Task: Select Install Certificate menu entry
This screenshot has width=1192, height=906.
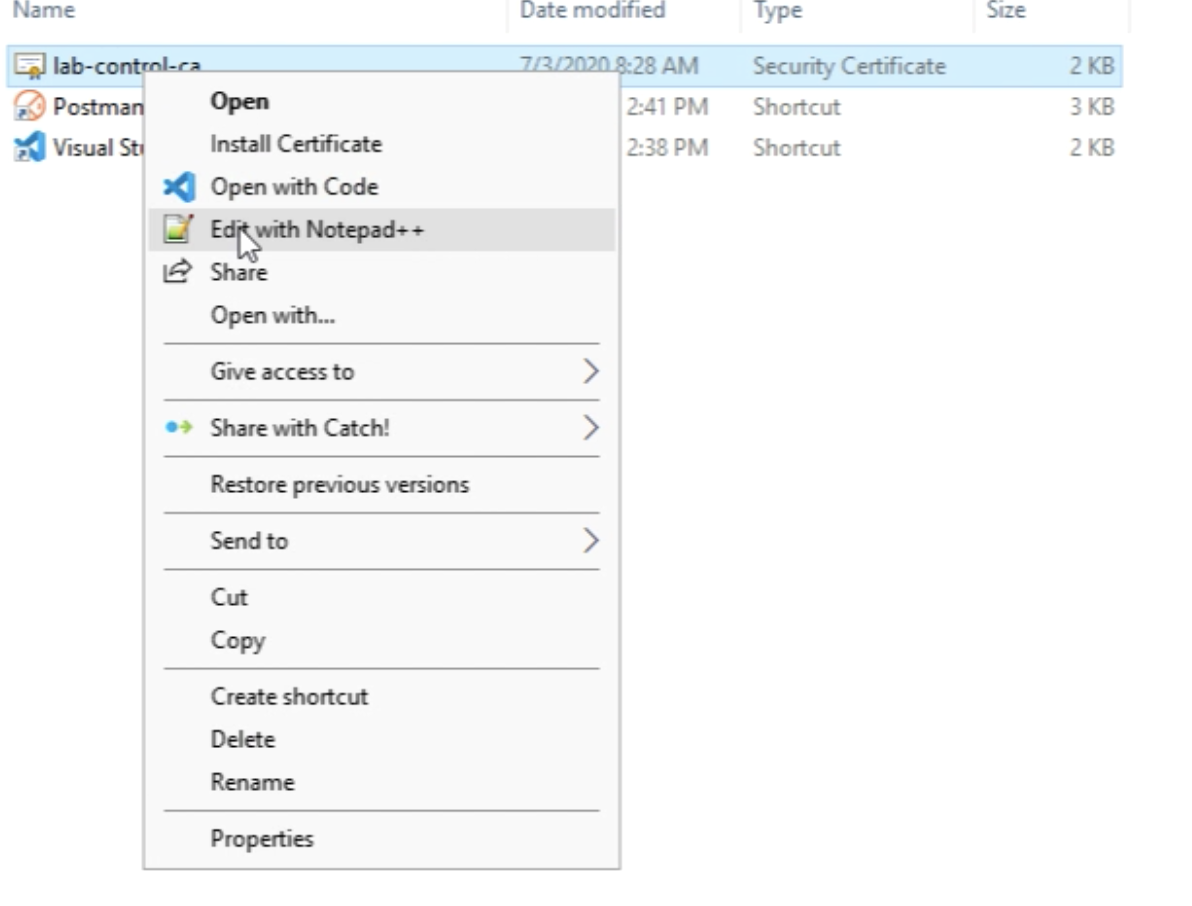Action: 295,144
